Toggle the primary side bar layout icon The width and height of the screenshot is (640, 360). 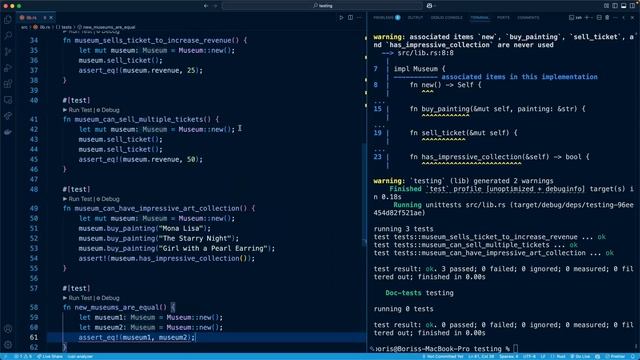(x=615, y=6)
